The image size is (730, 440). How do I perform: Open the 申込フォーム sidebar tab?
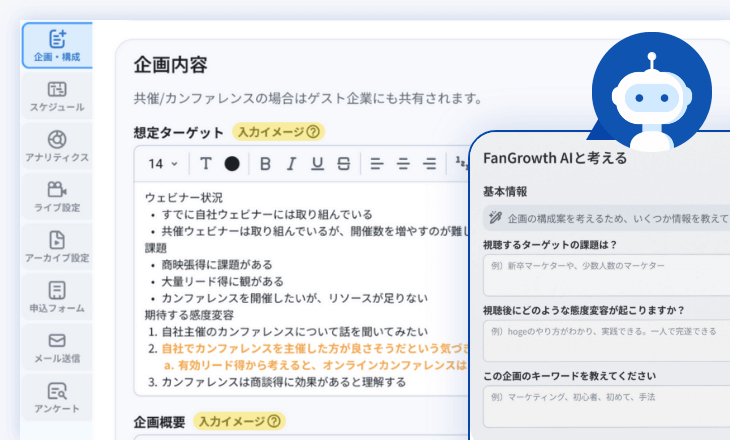[57, 297]
